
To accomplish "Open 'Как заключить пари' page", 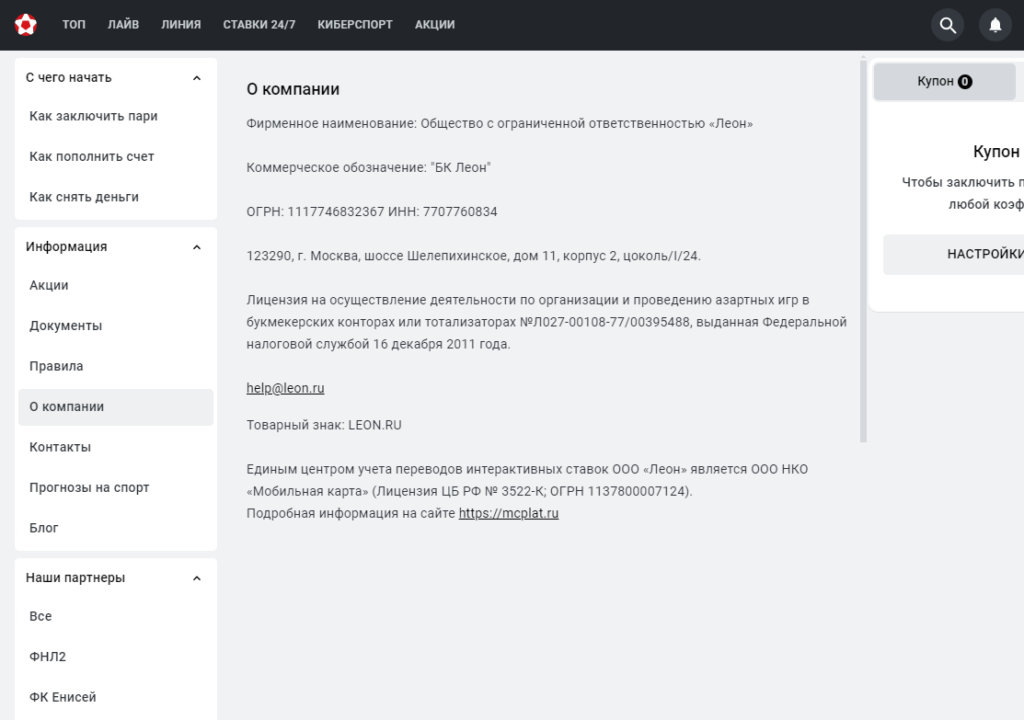I will [116, 116].
